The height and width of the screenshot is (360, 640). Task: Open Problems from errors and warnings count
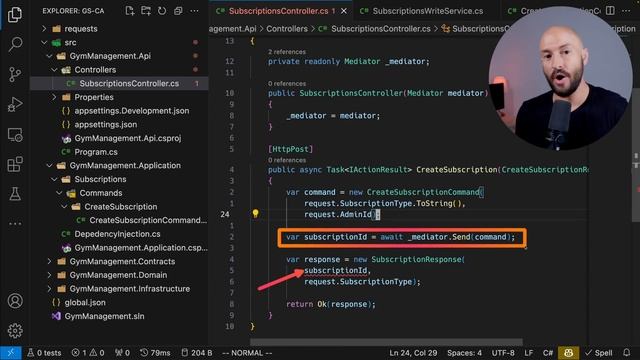87,353
